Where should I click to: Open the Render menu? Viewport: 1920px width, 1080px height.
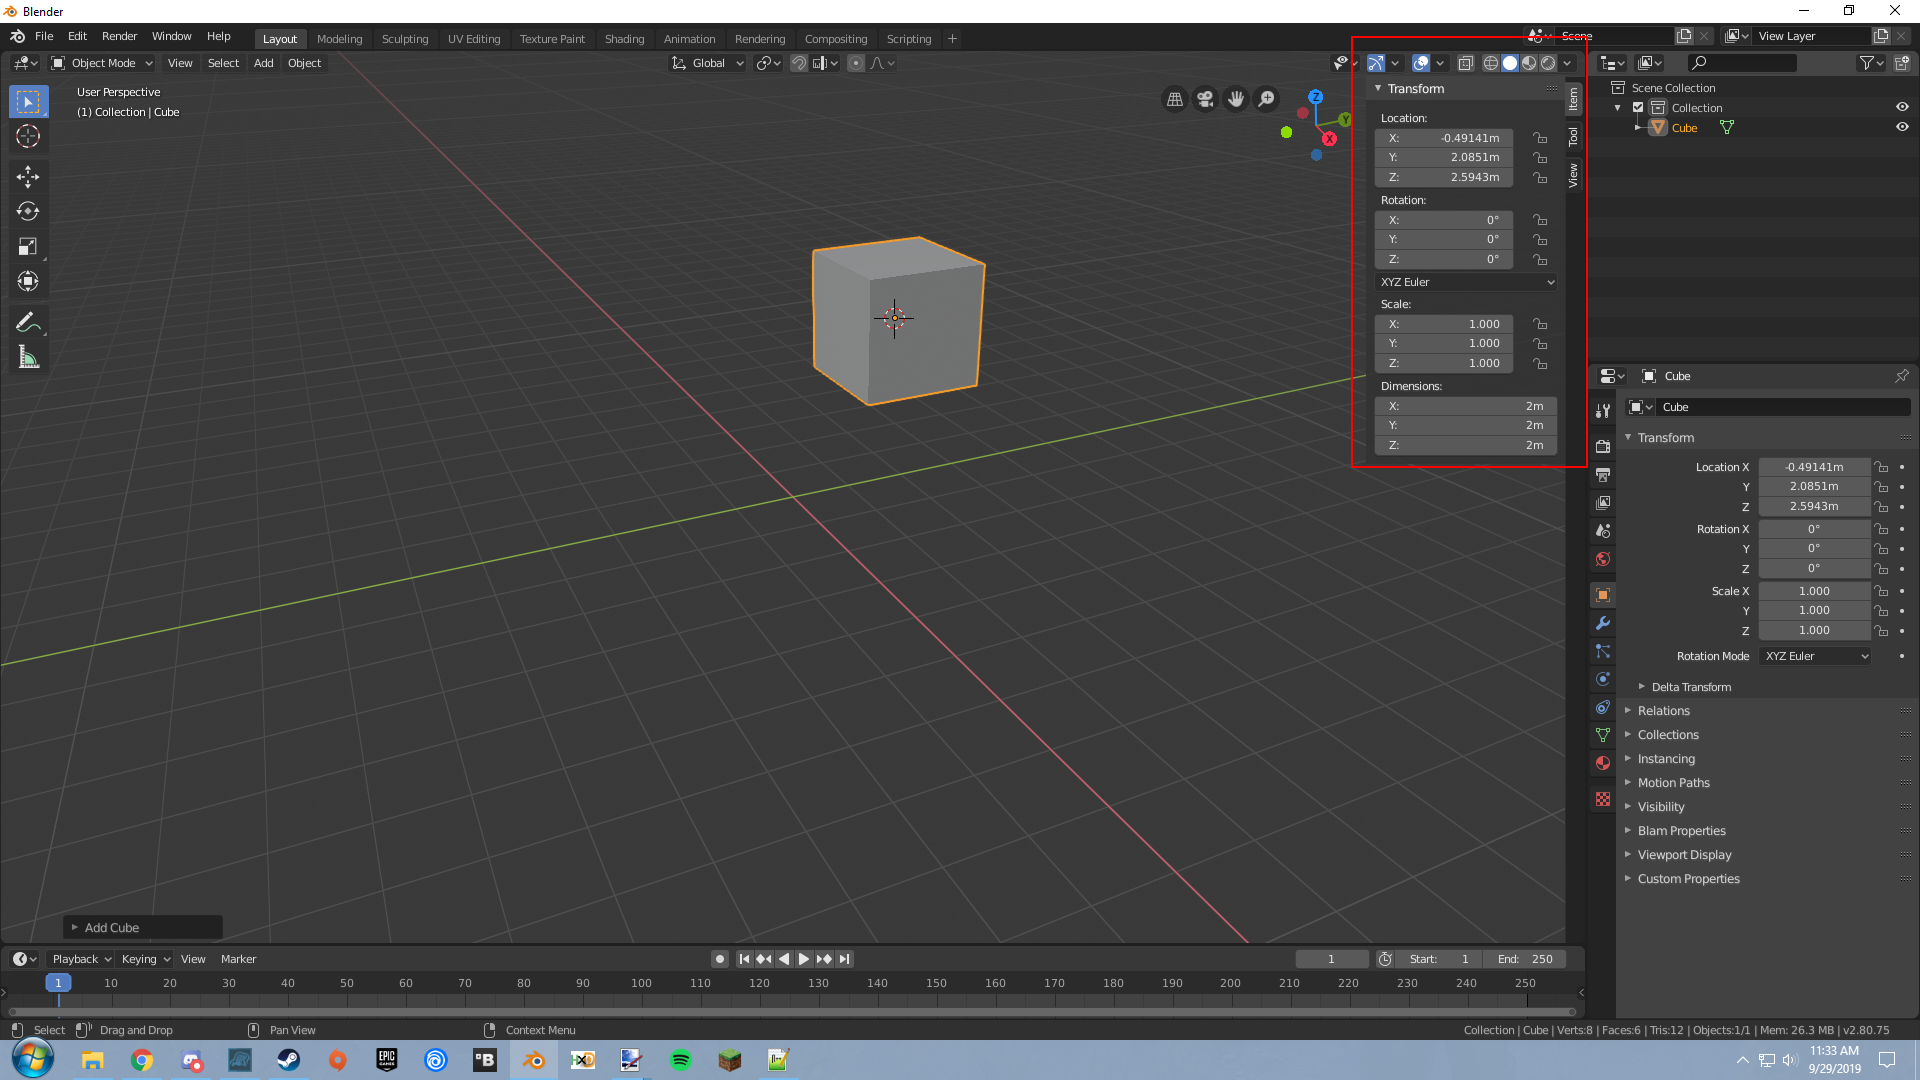[119, 36]
